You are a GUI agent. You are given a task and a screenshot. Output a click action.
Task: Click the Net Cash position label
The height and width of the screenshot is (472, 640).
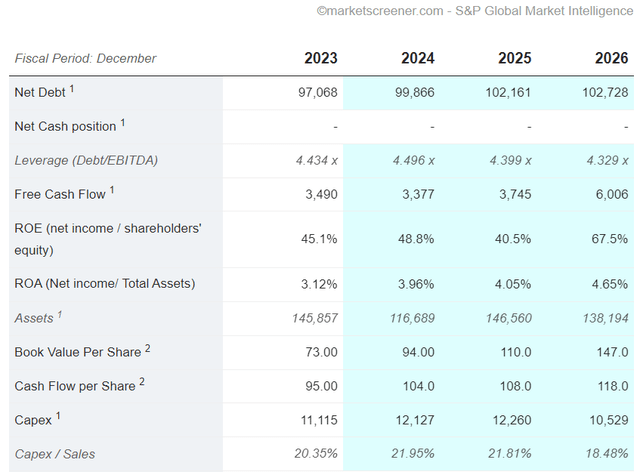point(70,125)
